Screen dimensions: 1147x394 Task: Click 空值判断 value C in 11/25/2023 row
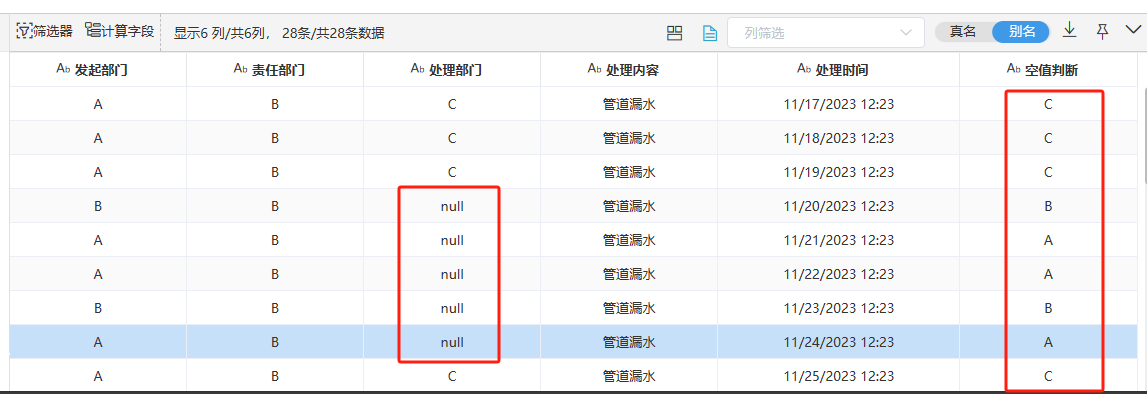1048,376
